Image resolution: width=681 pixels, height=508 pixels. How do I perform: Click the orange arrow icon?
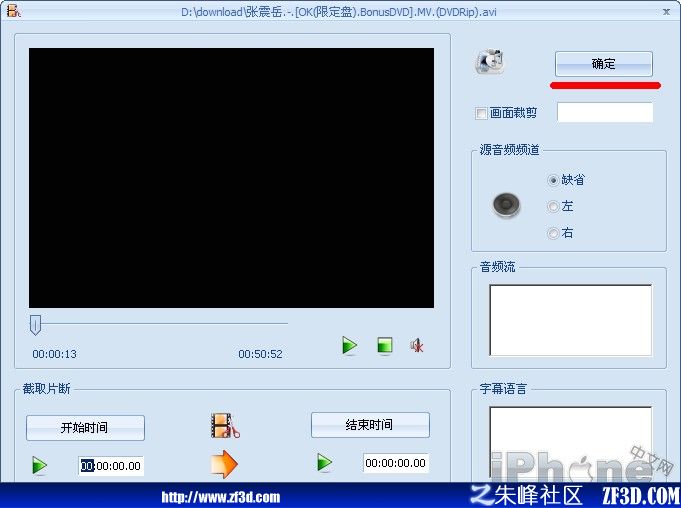coord(224,464)
